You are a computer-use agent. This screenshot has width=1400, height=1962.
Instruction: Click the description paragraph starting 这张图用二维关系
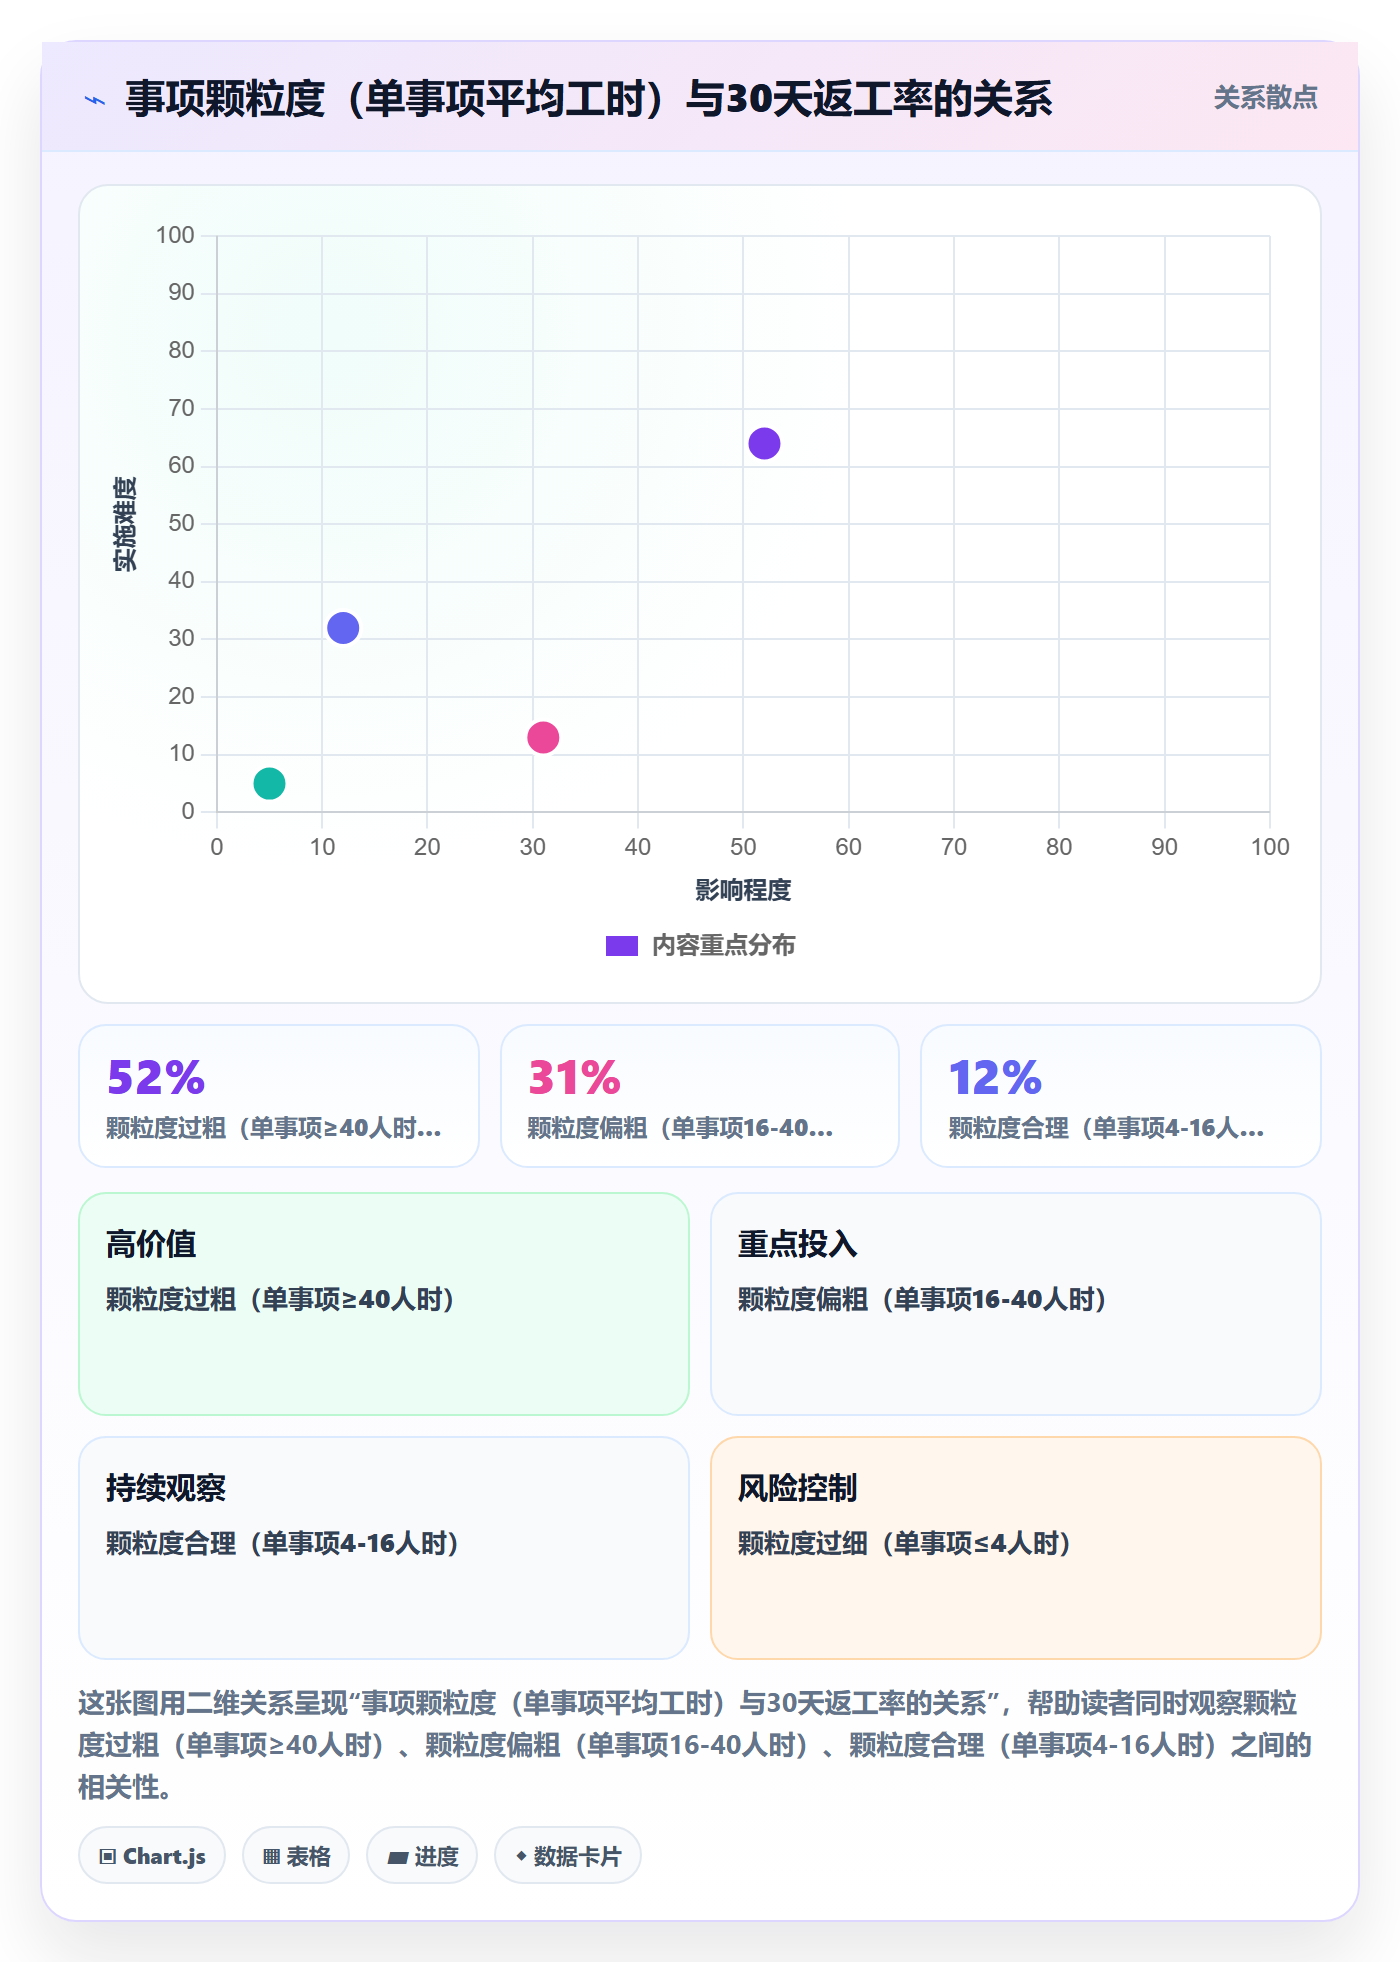tap(695, 1745)
